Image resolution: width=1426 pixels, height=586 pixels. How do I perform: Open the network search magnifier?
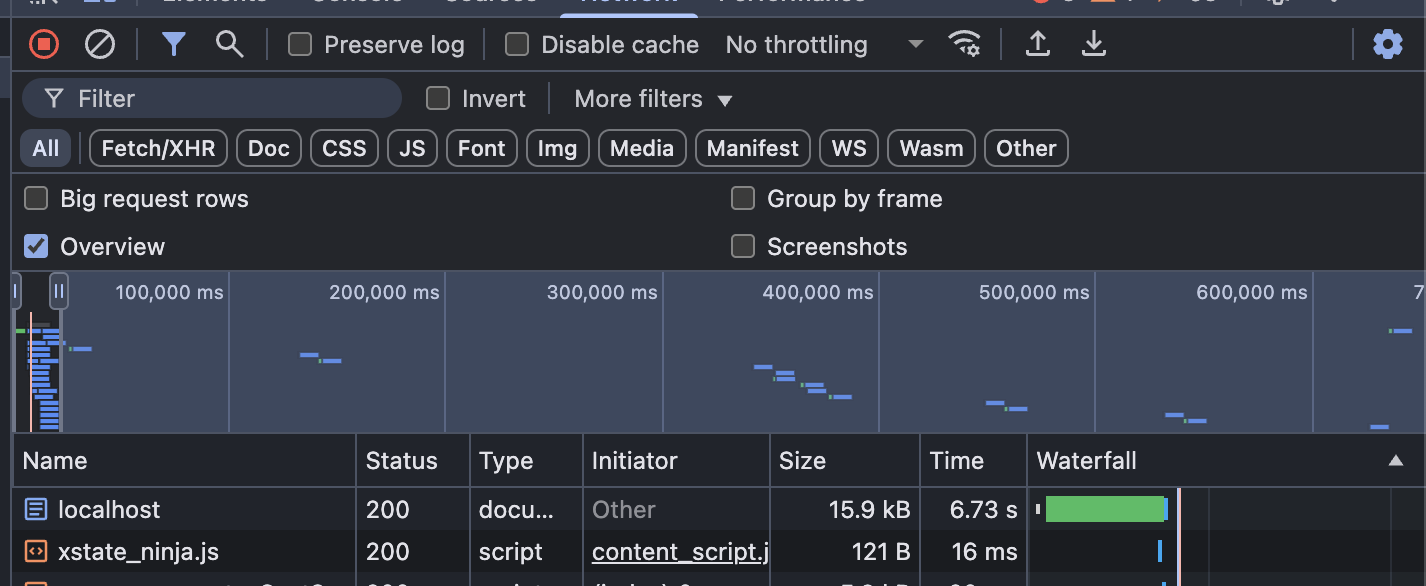click(230, 44)
